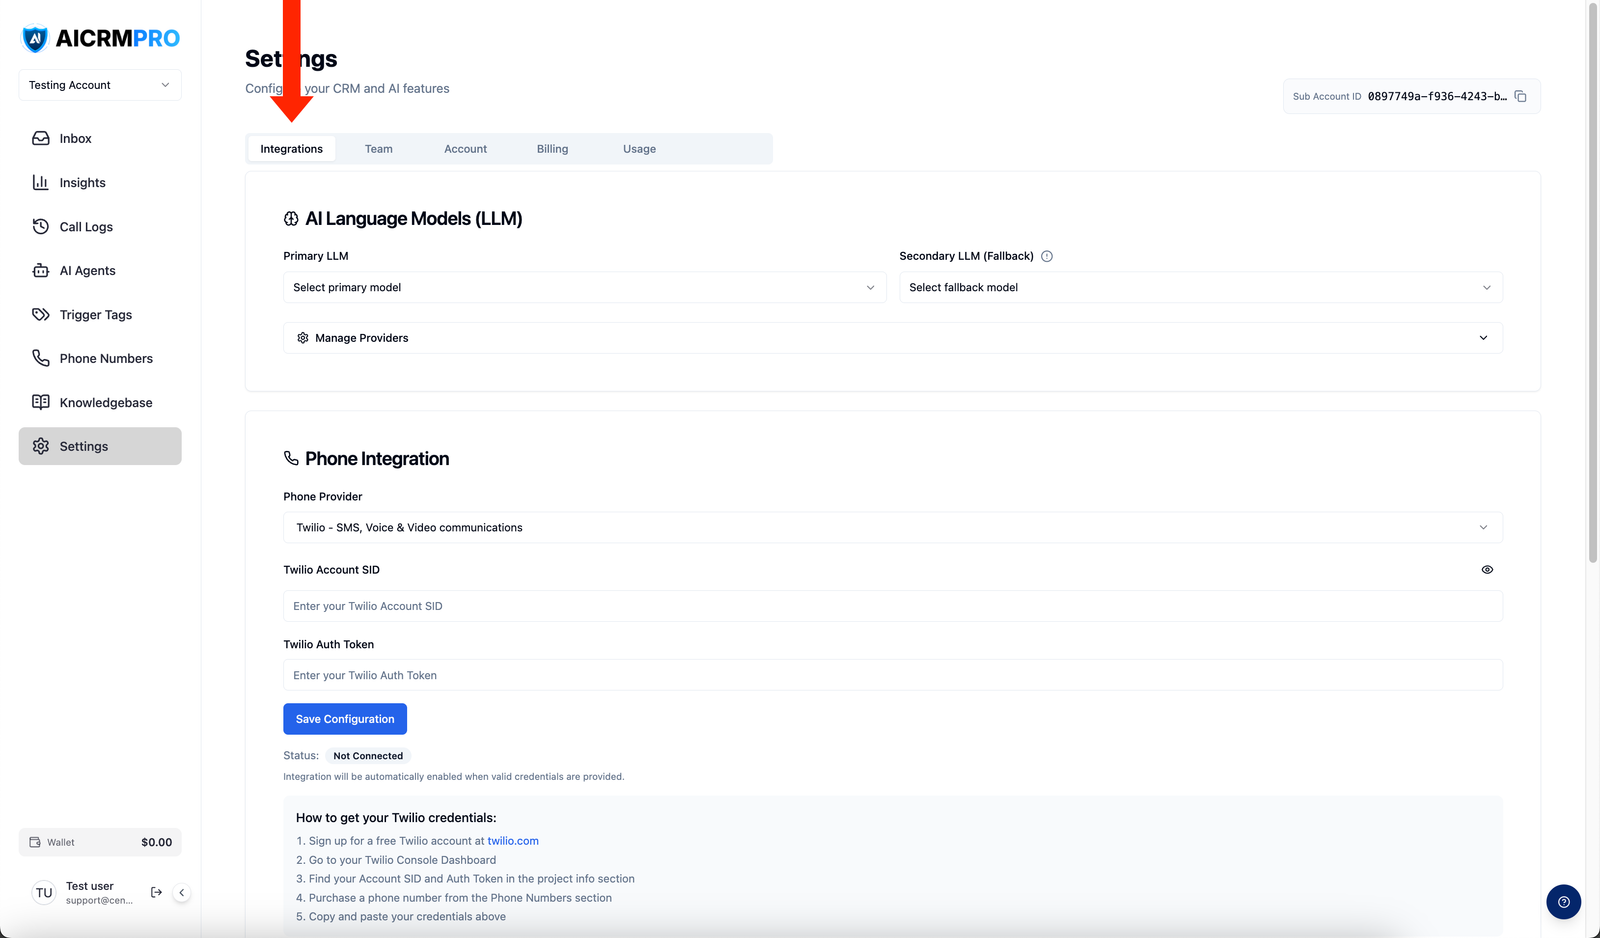Click the Phone Integration phone icon
The height and width of the screenshot is (938, 1600).
click(x=291, y=458)
